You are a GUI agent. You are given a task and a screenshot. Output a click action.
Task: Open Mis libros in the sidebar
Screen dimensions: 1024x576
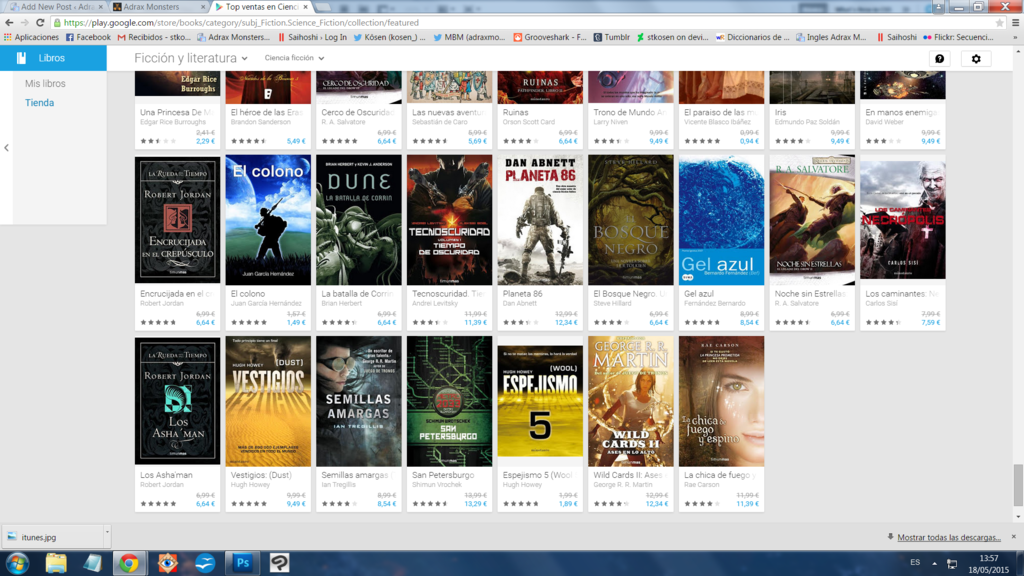pyautogui.click(x=45, y=84)
